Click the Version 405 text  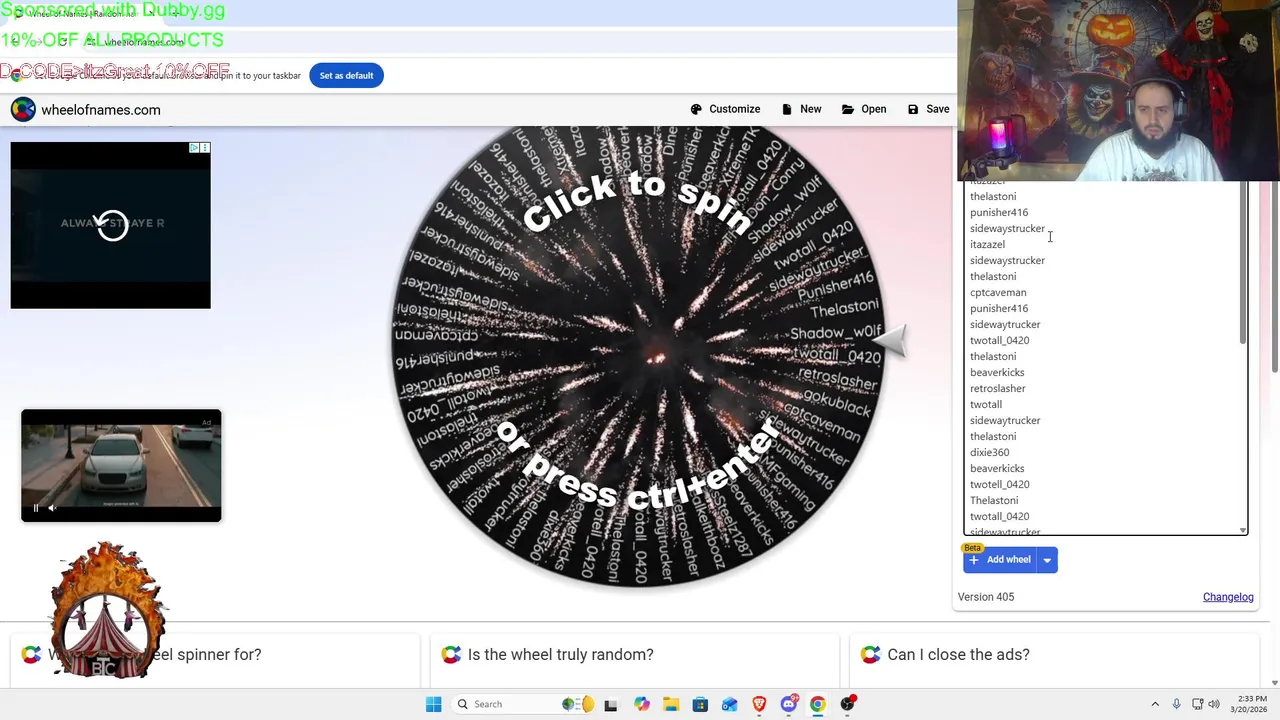click(x=986, y=597)
